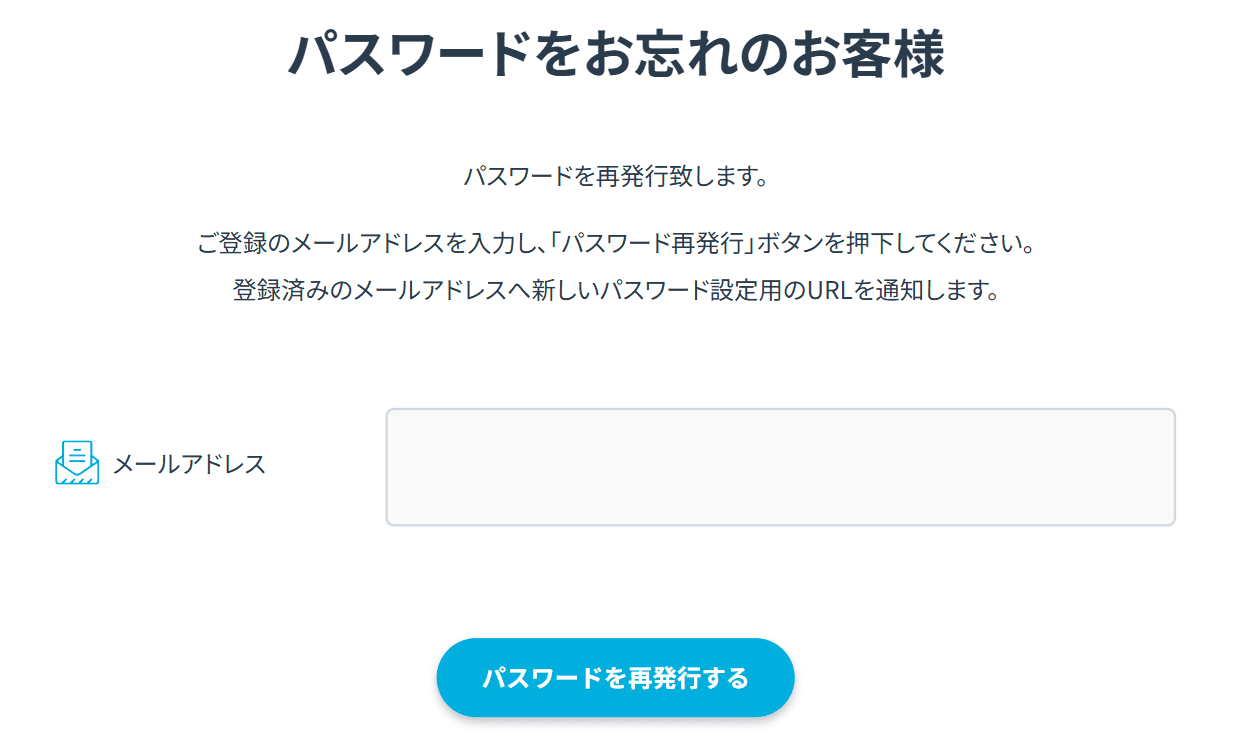Click the パスワードを再発行致します。 text line
Viewport: 1250px width, 742px height.
(x=616, y=178)
